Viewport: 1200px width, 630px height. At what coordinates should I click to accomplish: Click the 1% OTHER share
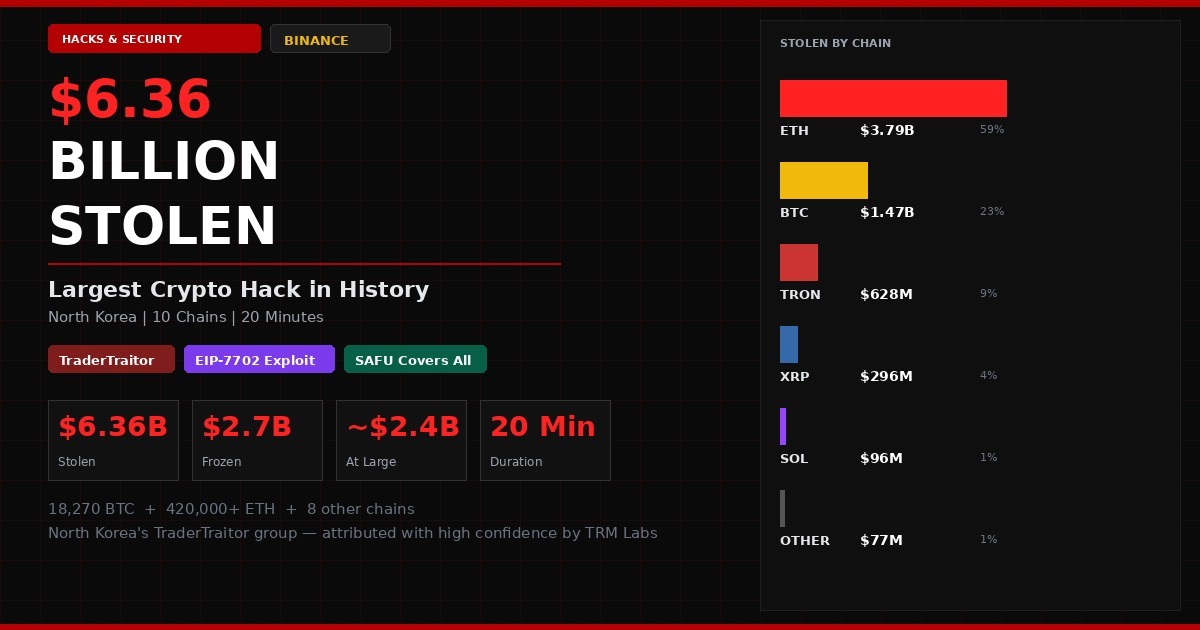pyautogui.click(x=989, y=540)
